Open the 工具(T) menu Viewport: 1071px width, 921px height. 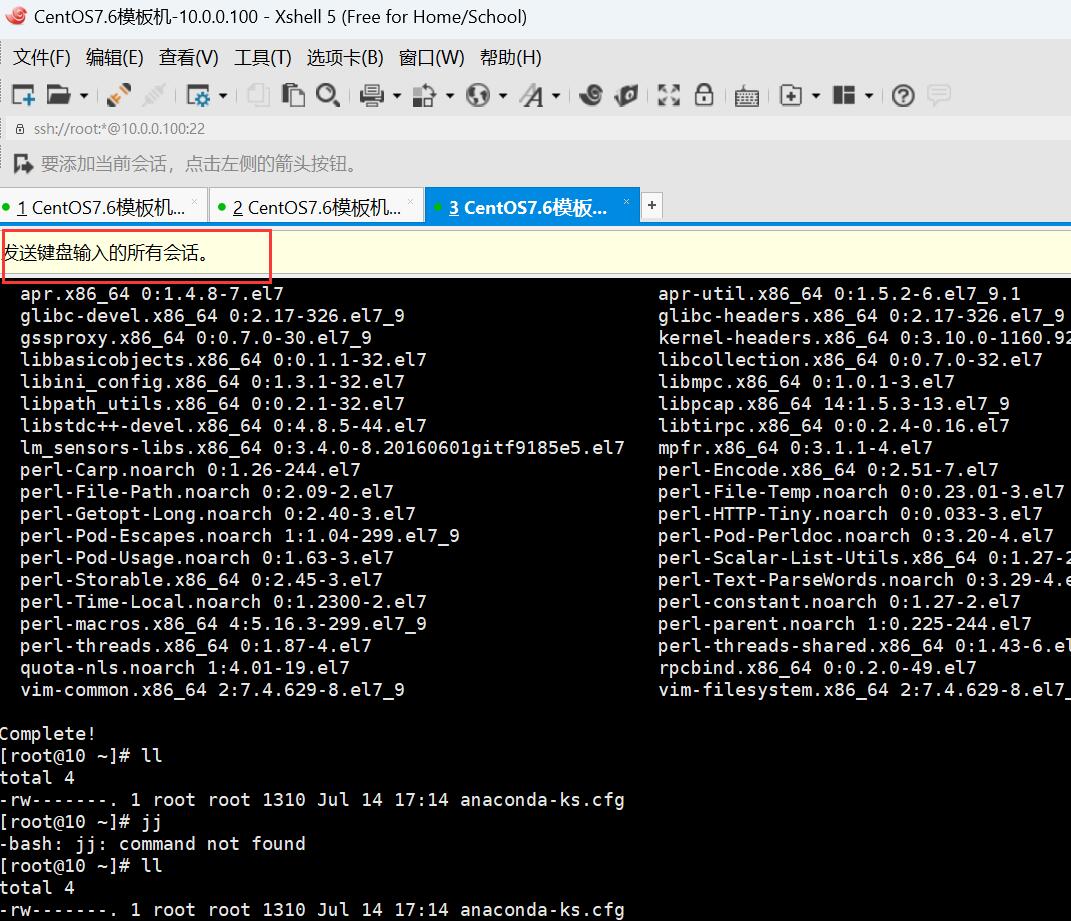pos(262,57)
